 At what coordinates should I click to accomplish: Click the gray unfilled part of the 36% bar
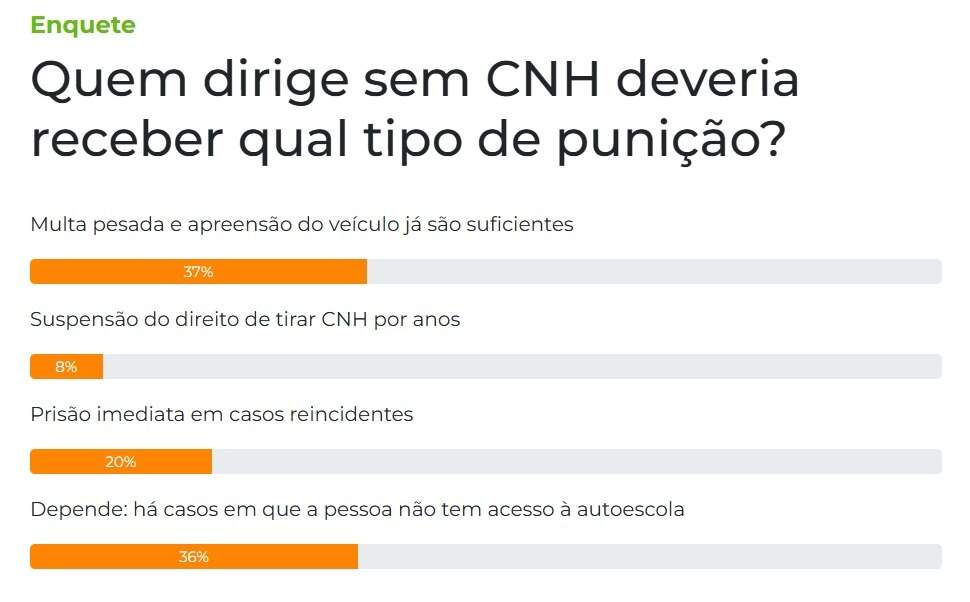click(650, 557)
